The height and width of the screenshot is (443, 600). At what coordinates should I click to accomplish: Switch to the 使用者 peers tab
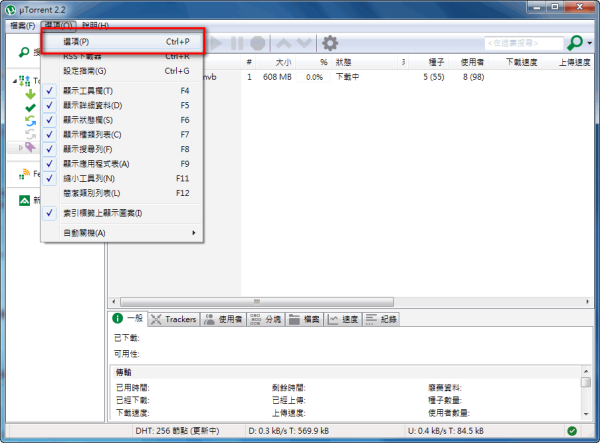pyautogui.click(x=224, y=319)
